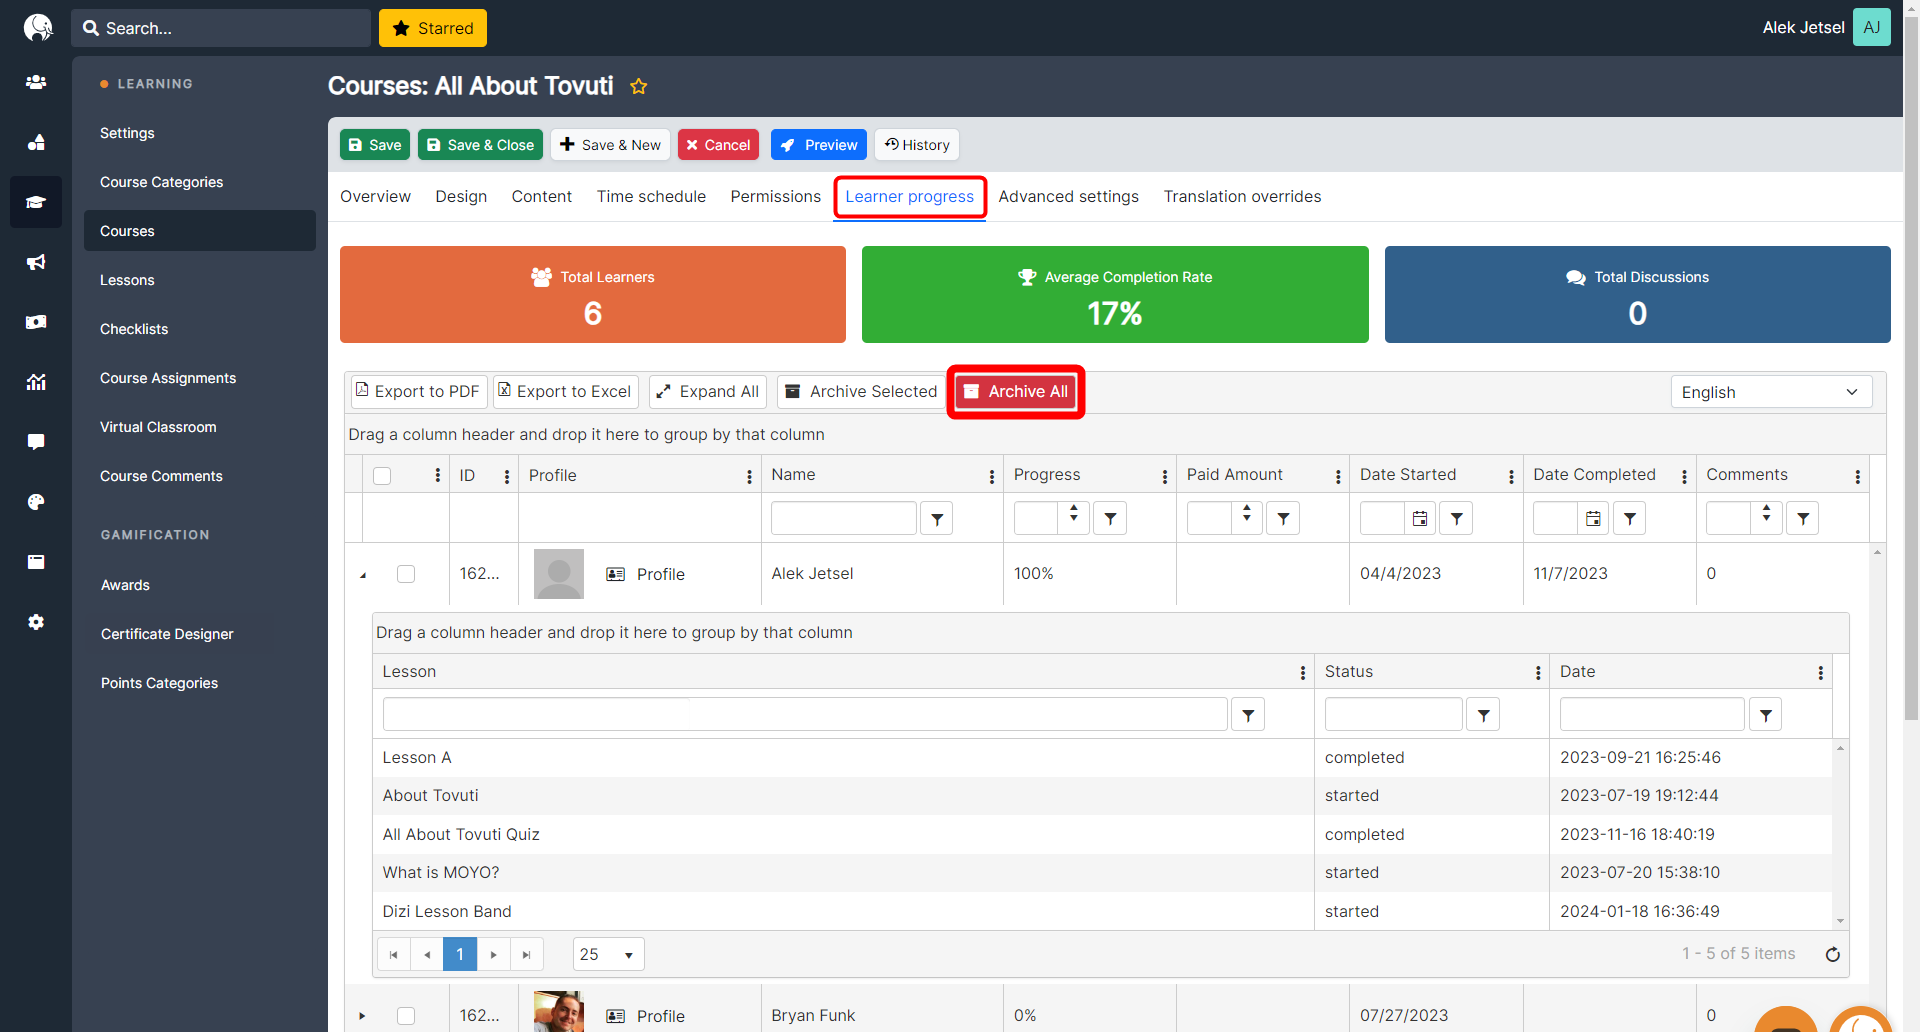Open the Date column menu dots in lessons
This screenshot has height=1032, width=1920.
click(1820, 673)
